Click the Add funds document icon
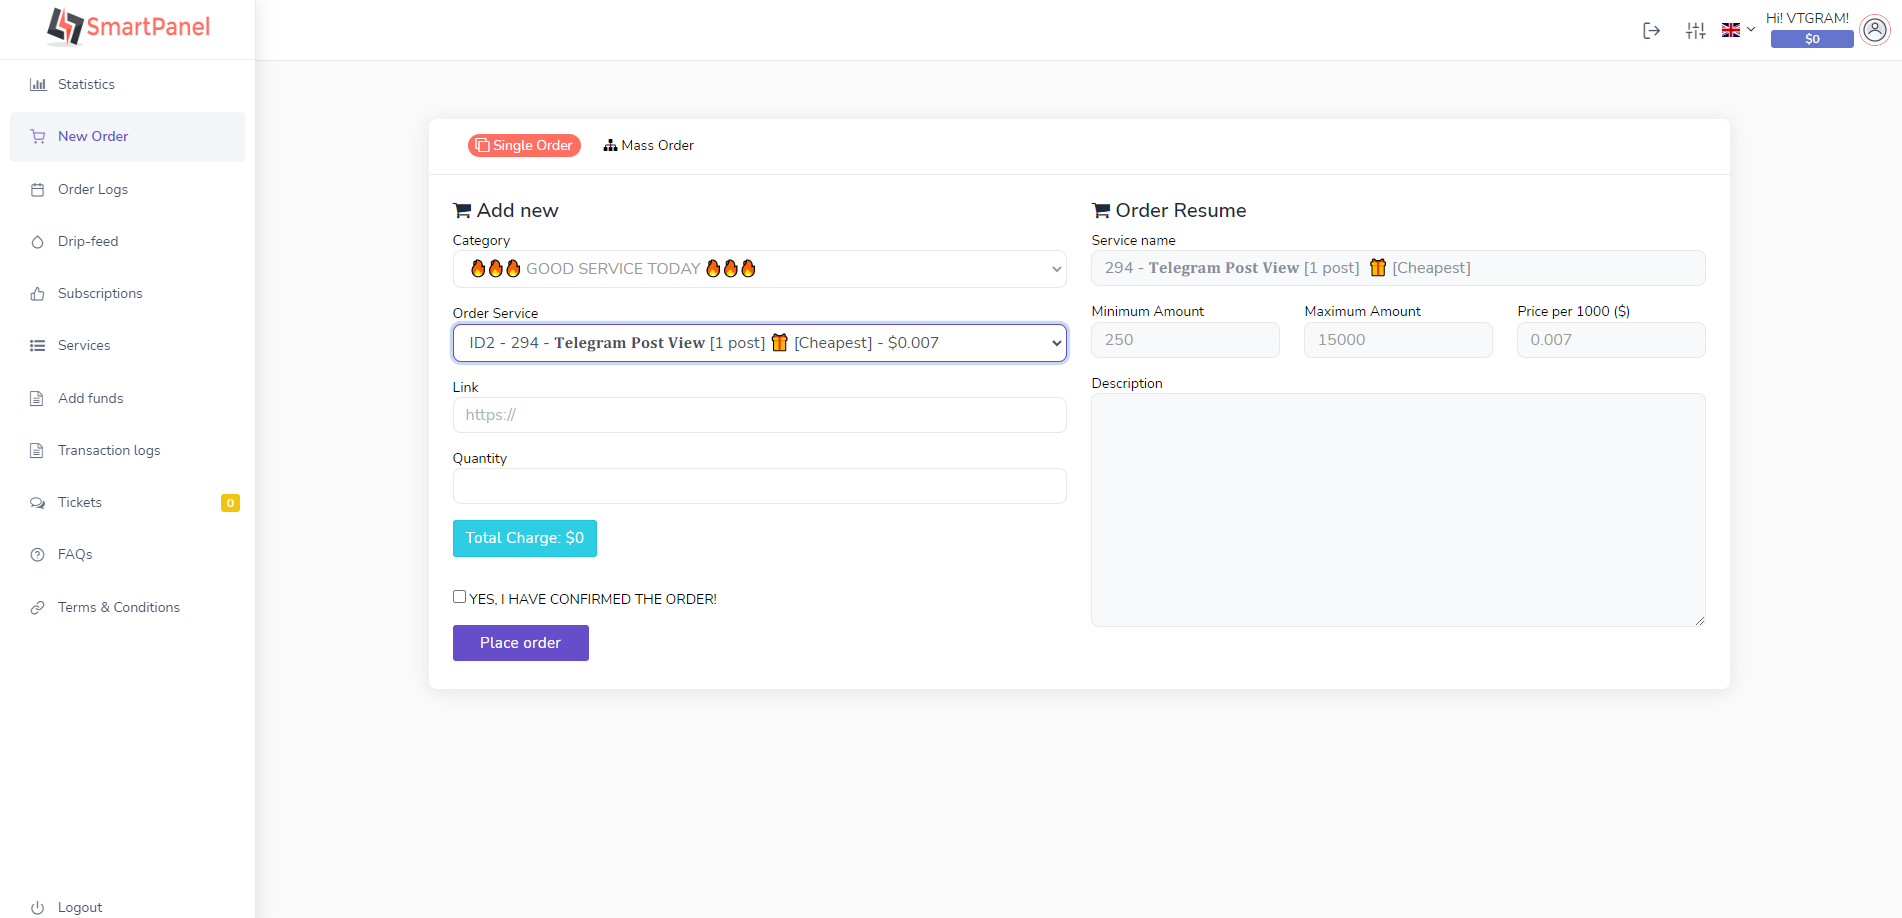Viewport: 1902px width, 918px height. pos(38,398)
